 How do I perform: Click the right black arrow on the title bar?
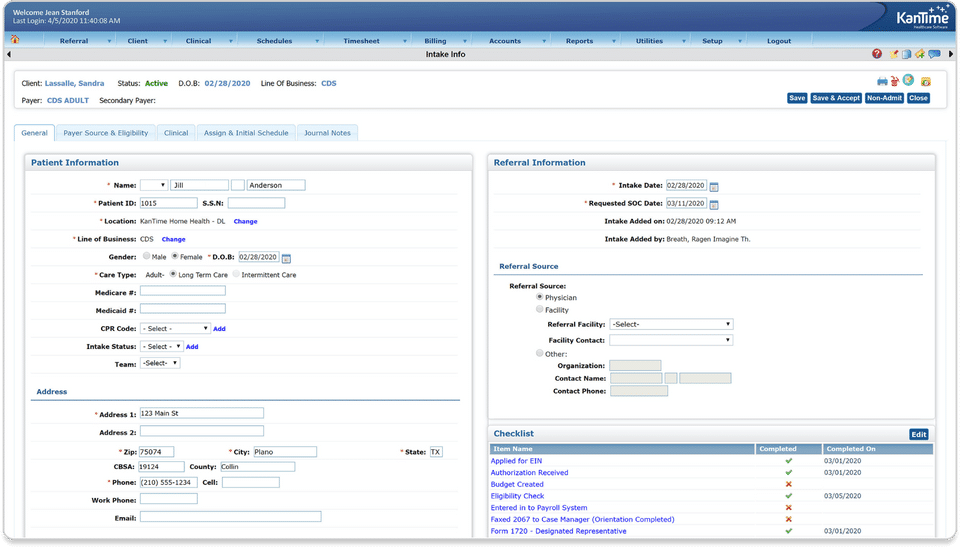tap(951, 54)
